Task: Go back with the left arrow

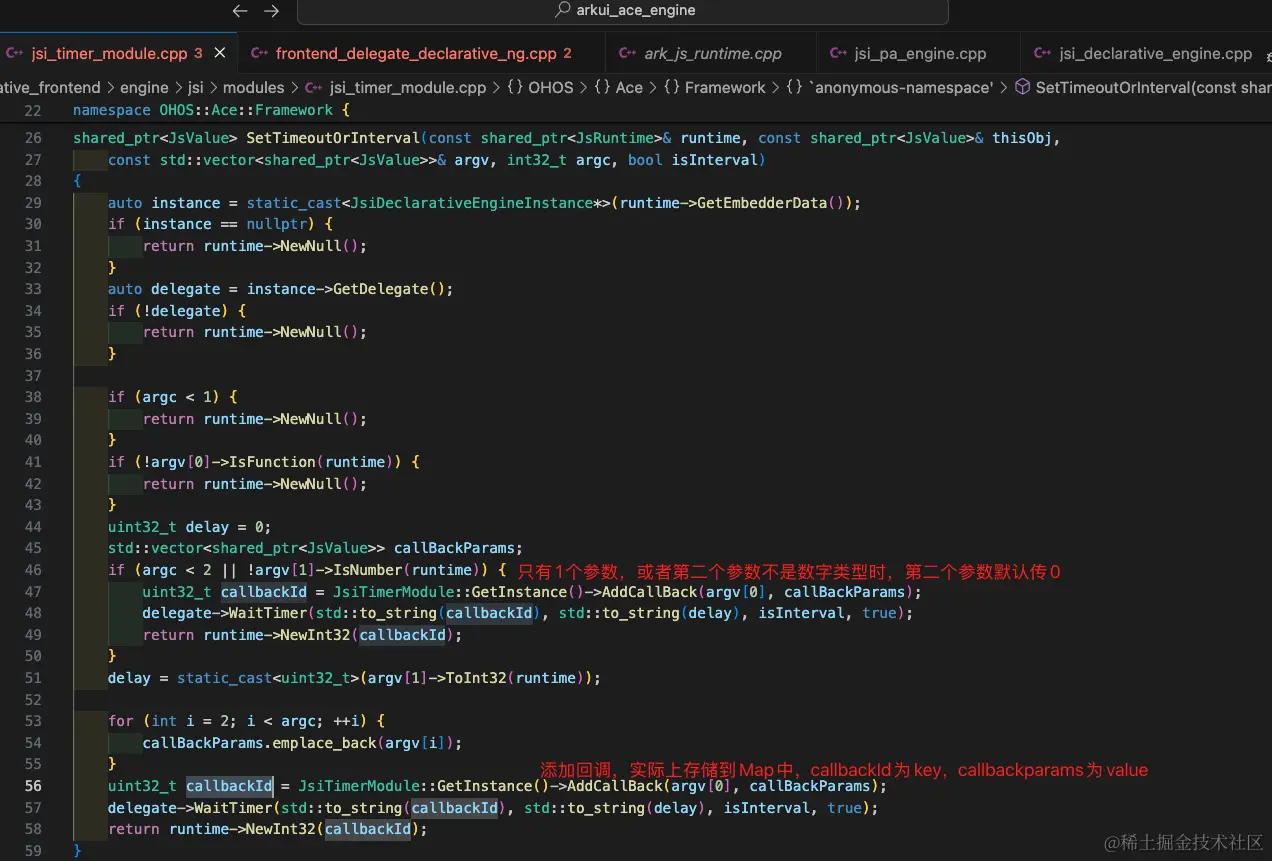Action: pos(239,11)
